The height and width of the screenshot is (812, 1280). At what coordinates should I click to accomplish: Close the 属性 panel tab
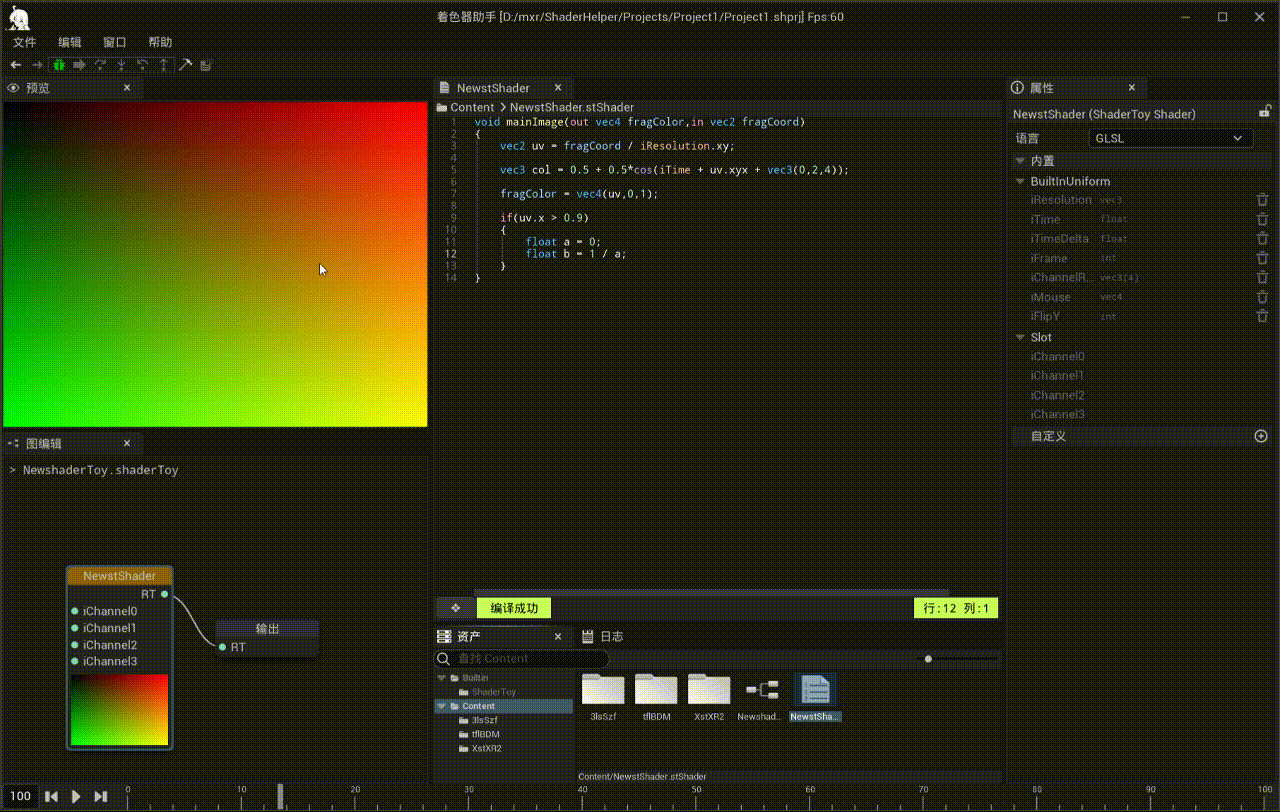pyautogui.click(x=1131, y=88)
